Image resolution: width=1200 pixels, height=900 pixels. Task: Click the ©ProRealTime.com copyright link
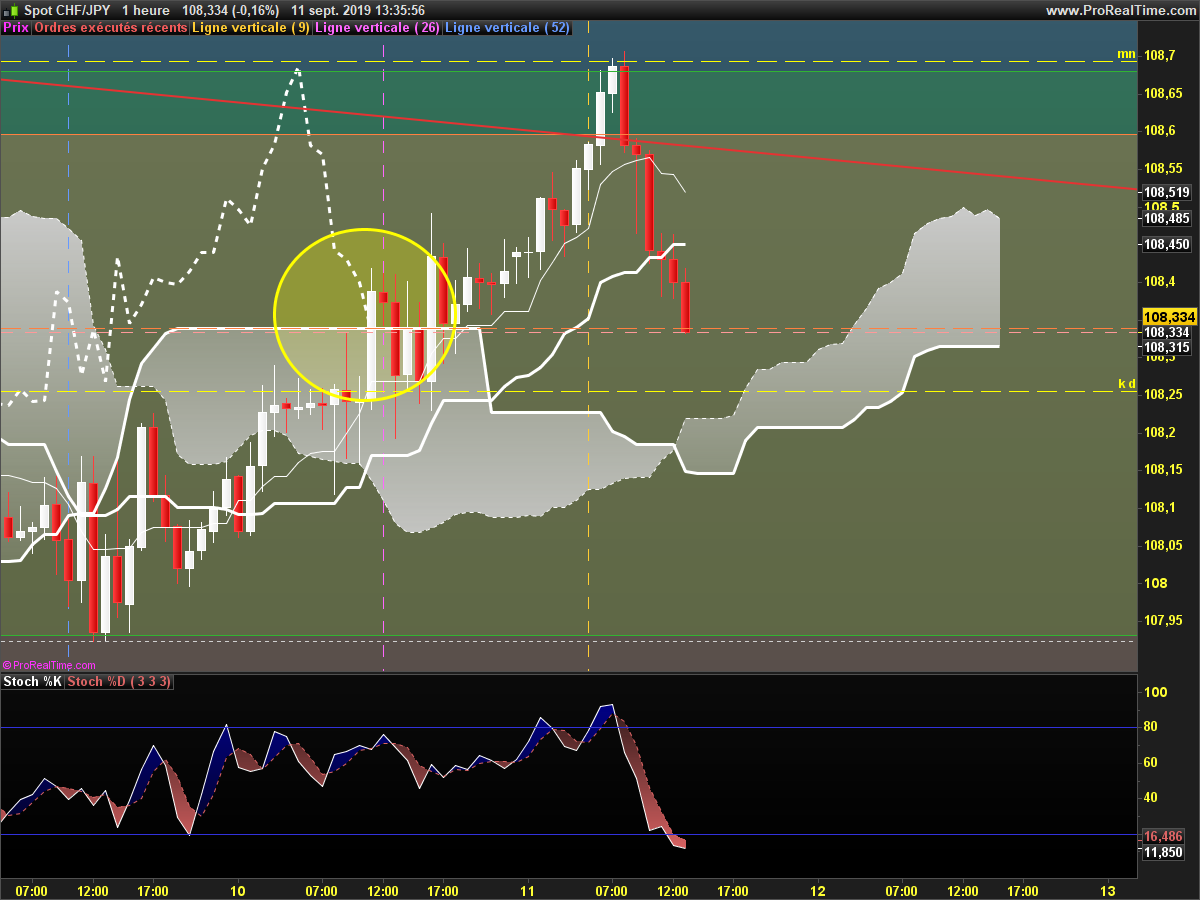click(49, 665)
